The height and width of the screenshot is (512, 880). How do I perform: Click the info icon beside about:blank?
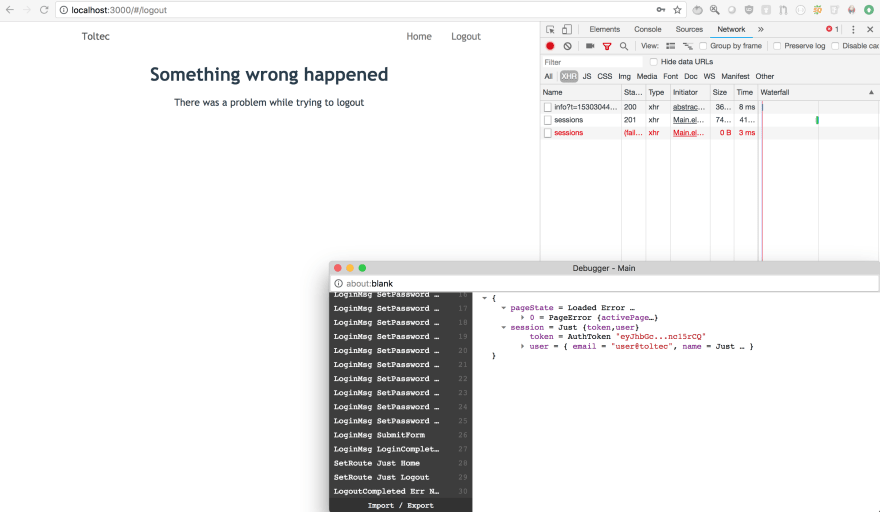pyautogui.click(x=338, y=284)
